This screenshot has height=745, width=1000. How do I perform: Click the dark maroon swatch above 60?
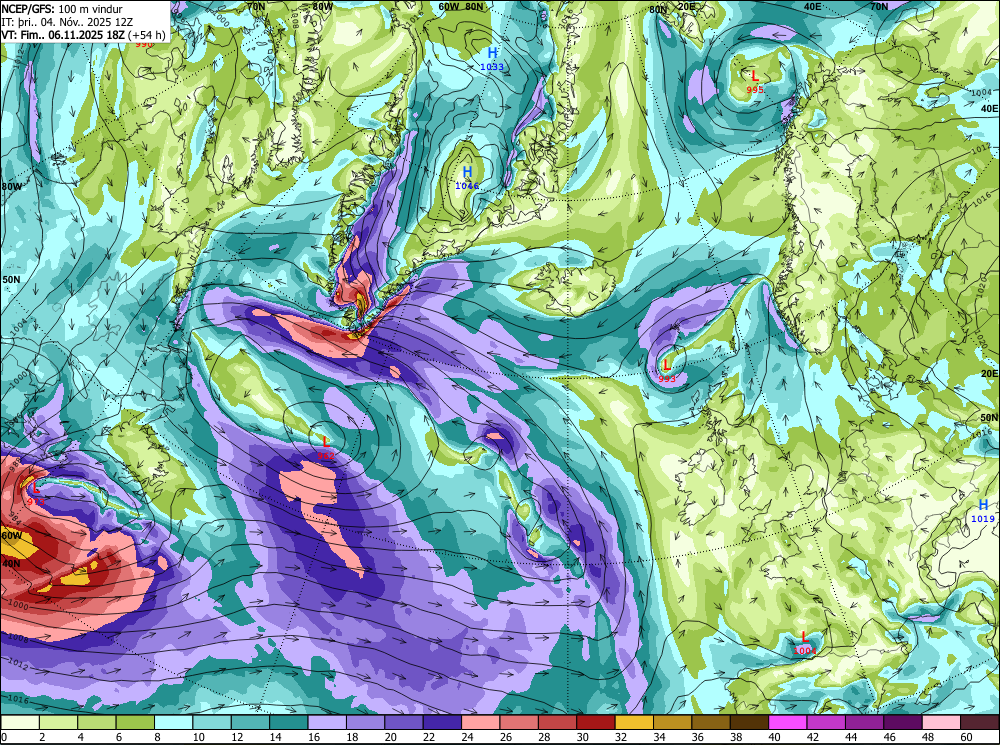pyautogui.click(x=980, y=722)
